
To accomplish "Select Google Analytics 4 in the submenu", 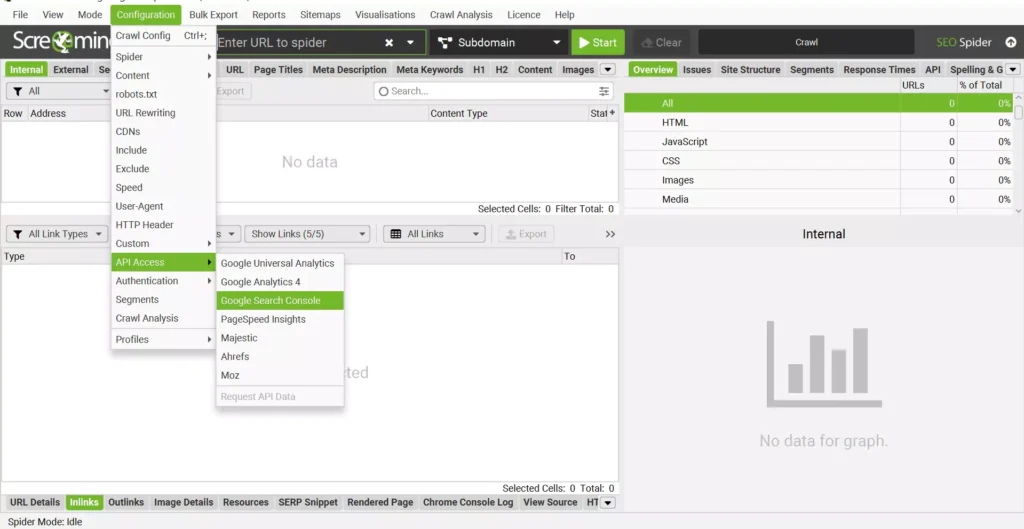I will click(x=280, y=282).
